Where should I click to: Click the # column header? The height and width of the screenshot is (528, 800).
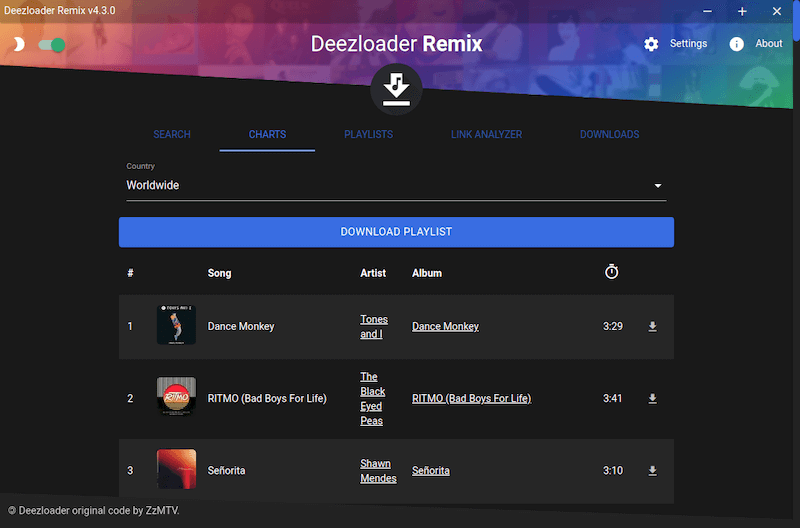pyautogui.click(x=130, y=273)
